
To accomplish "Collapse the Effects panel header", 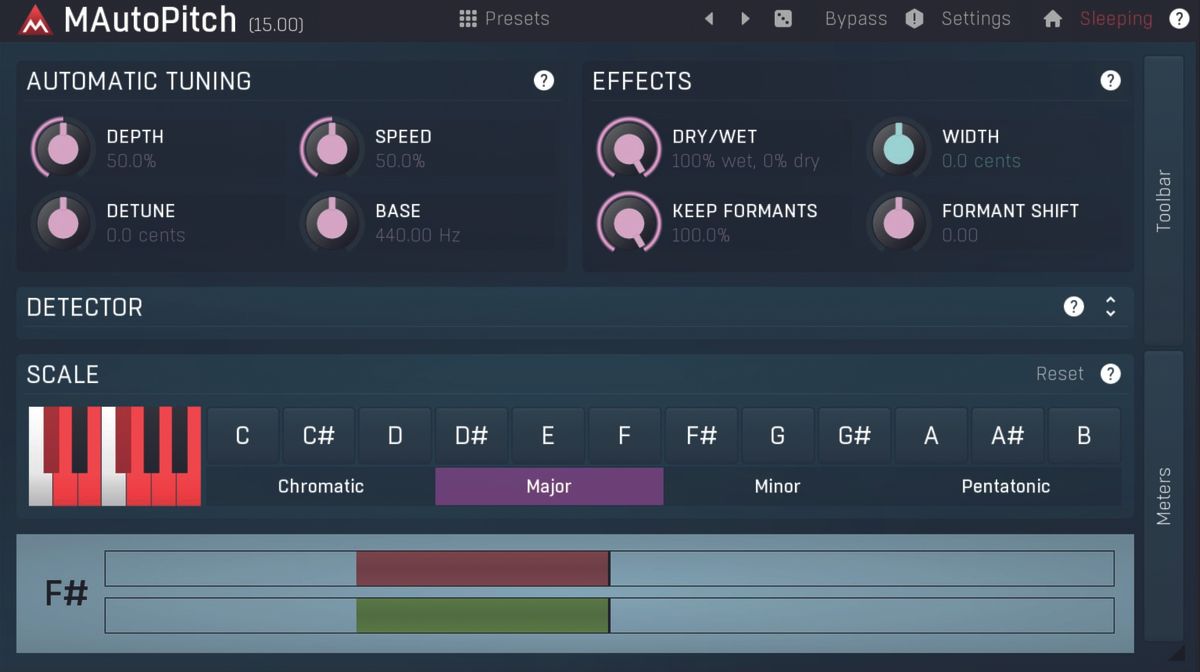I will (x=642, y=81).
